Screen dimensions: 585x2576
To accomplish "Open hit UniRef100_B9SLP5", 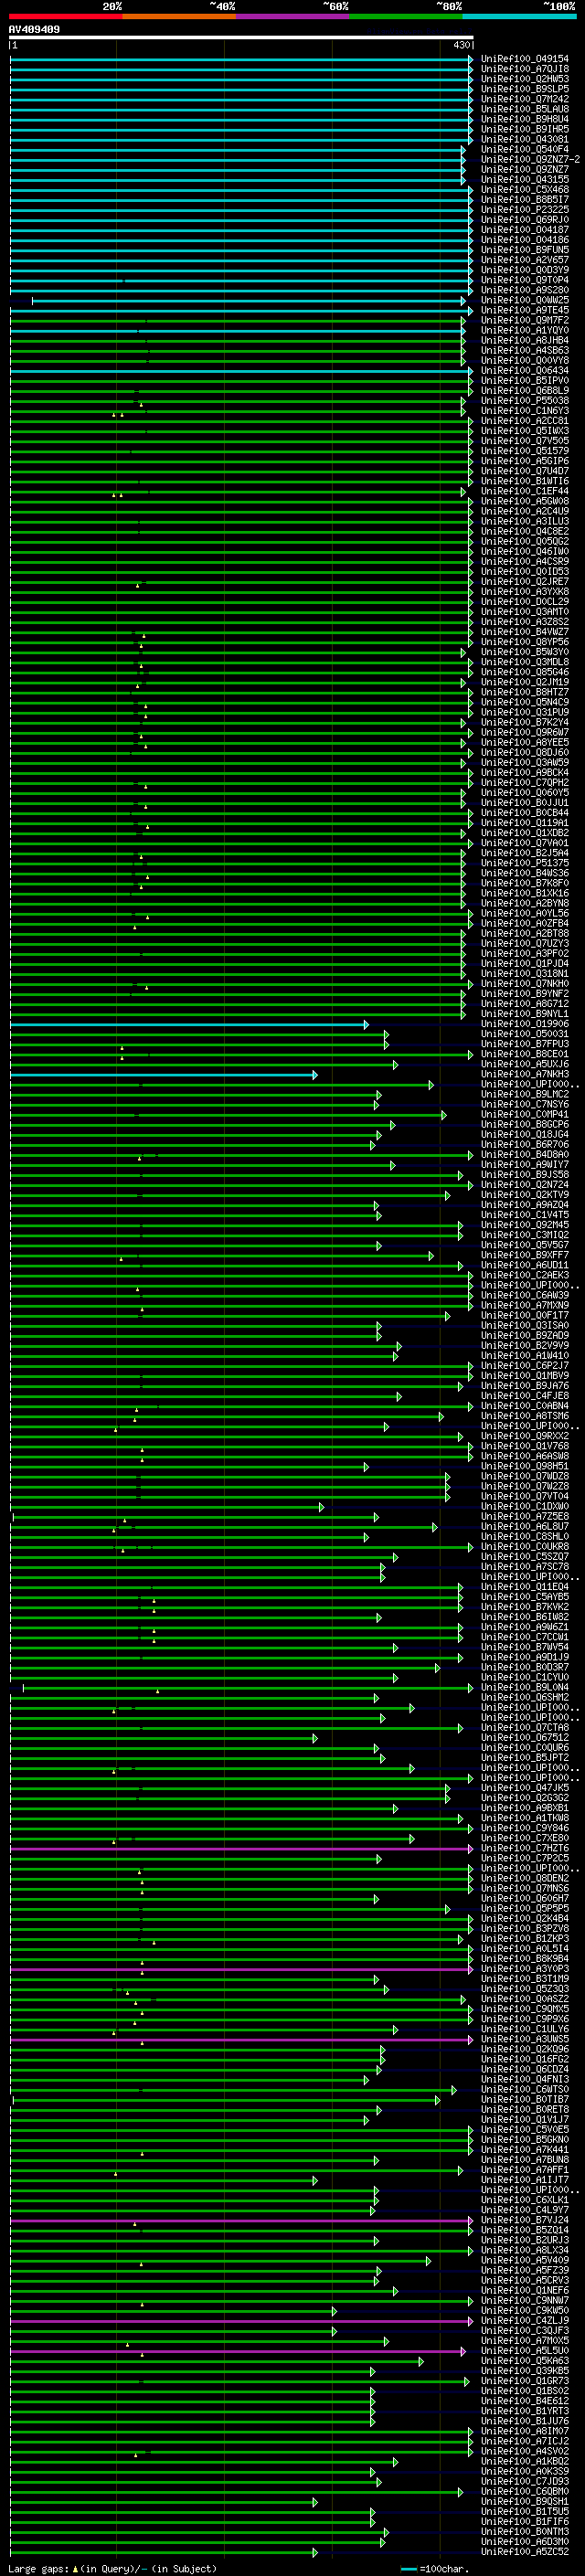I will (524, 89).
